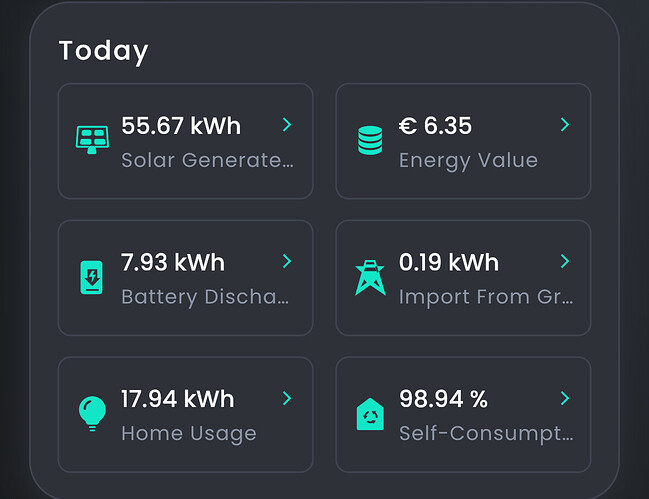
Task: Tap the 7.93 kWh battery reading
Action: [173, 262]
